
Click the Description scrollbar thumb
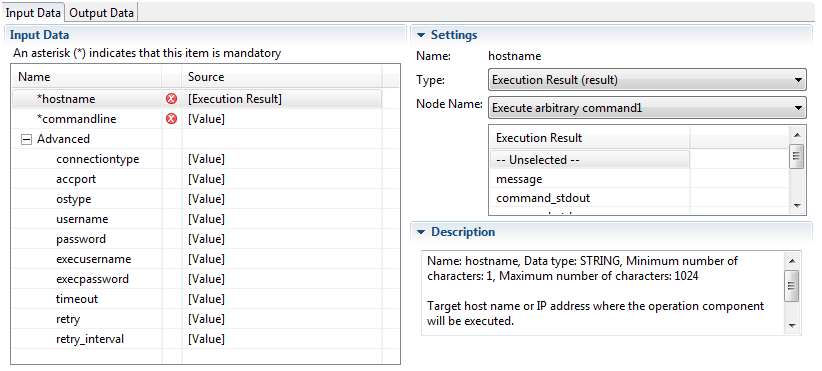click(x=792, y=286)
